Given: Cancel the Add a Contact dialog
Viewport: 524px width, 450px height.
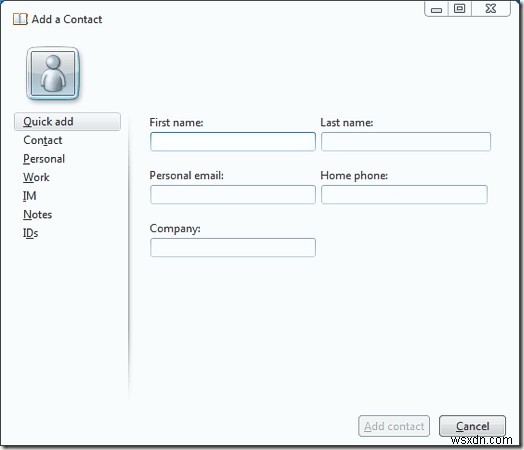Looking at the screenshot, I should pos(472,426).
